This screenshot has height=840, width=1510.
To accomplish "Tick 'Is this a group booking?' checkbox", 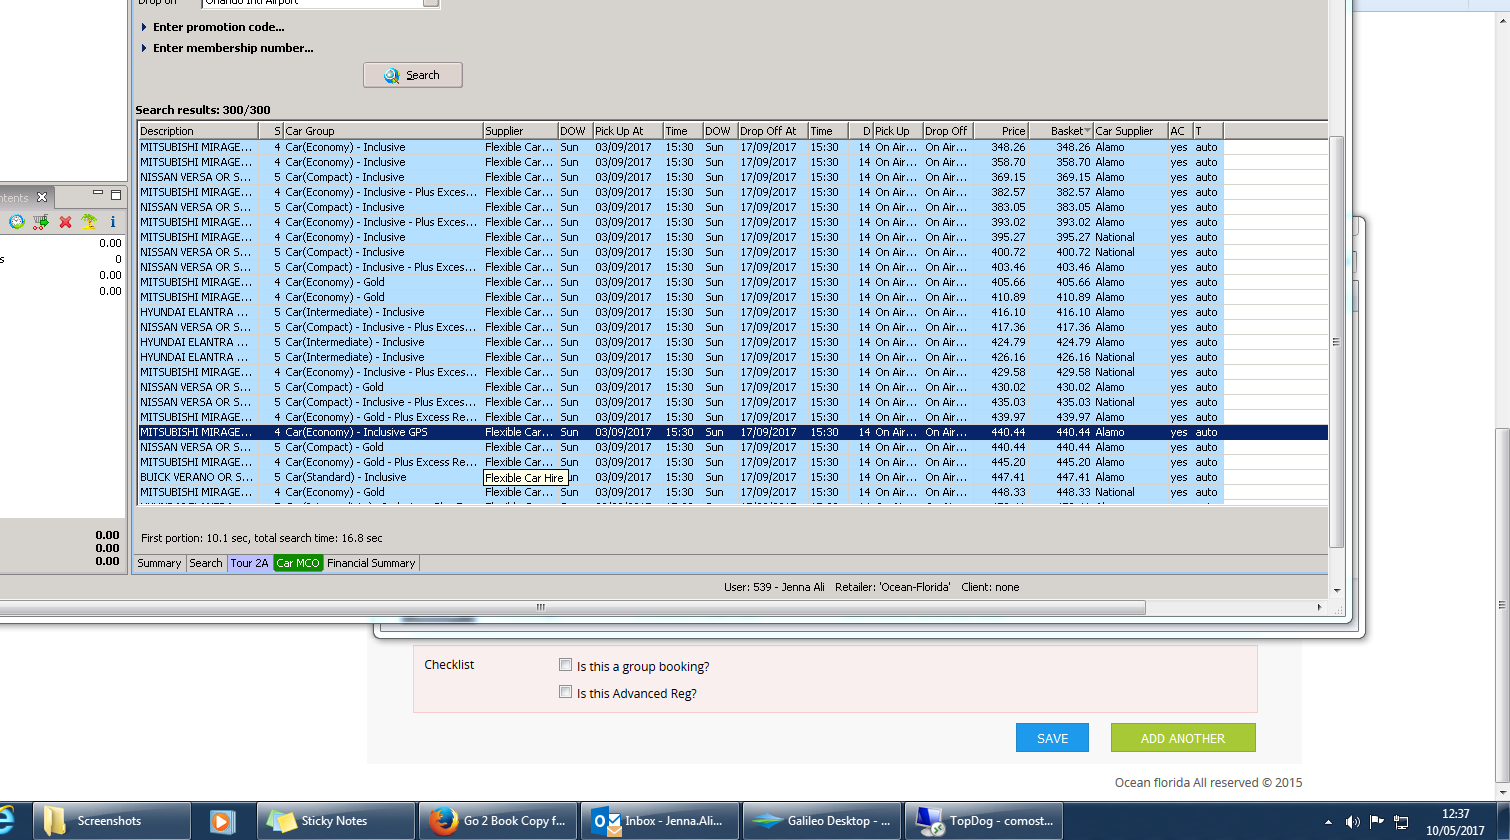I will (566, 665).
